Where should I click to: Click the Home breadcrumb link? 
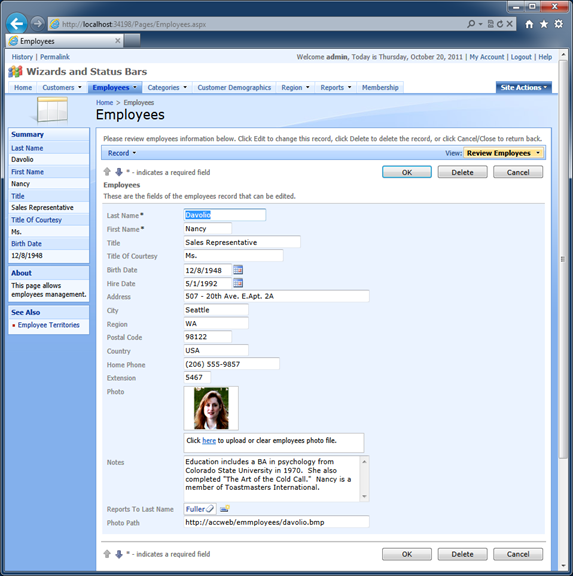(104, 102)
